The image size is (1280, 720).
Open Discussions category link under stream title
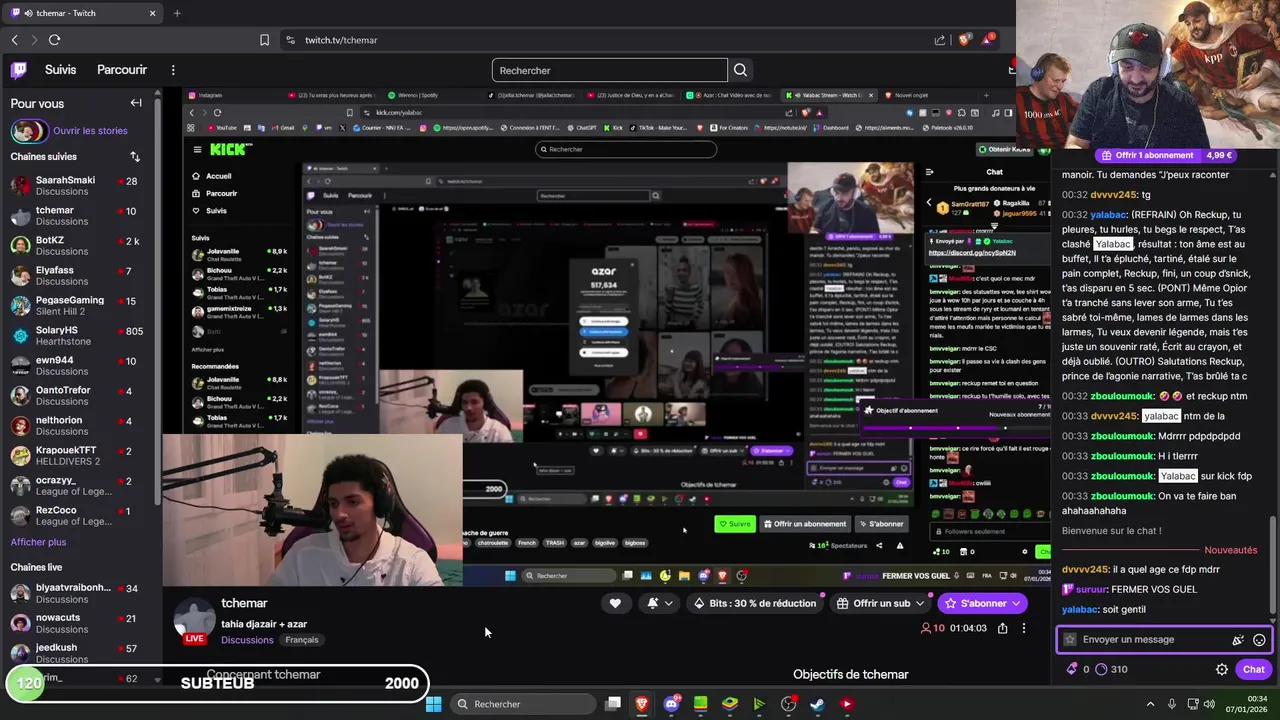[x=247, y=640]
